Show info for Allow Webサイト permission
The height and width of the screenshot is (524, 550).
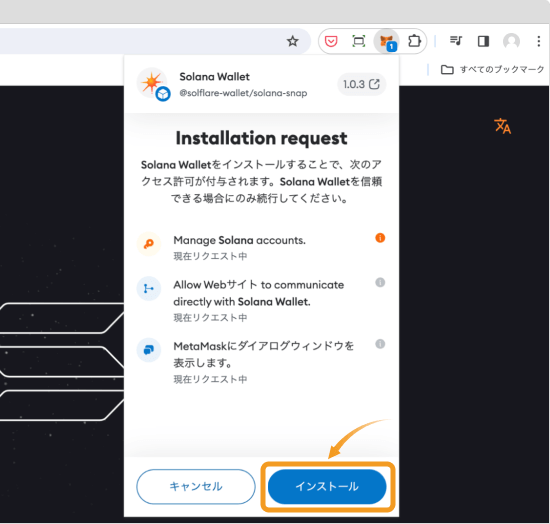tap(380, 282)
